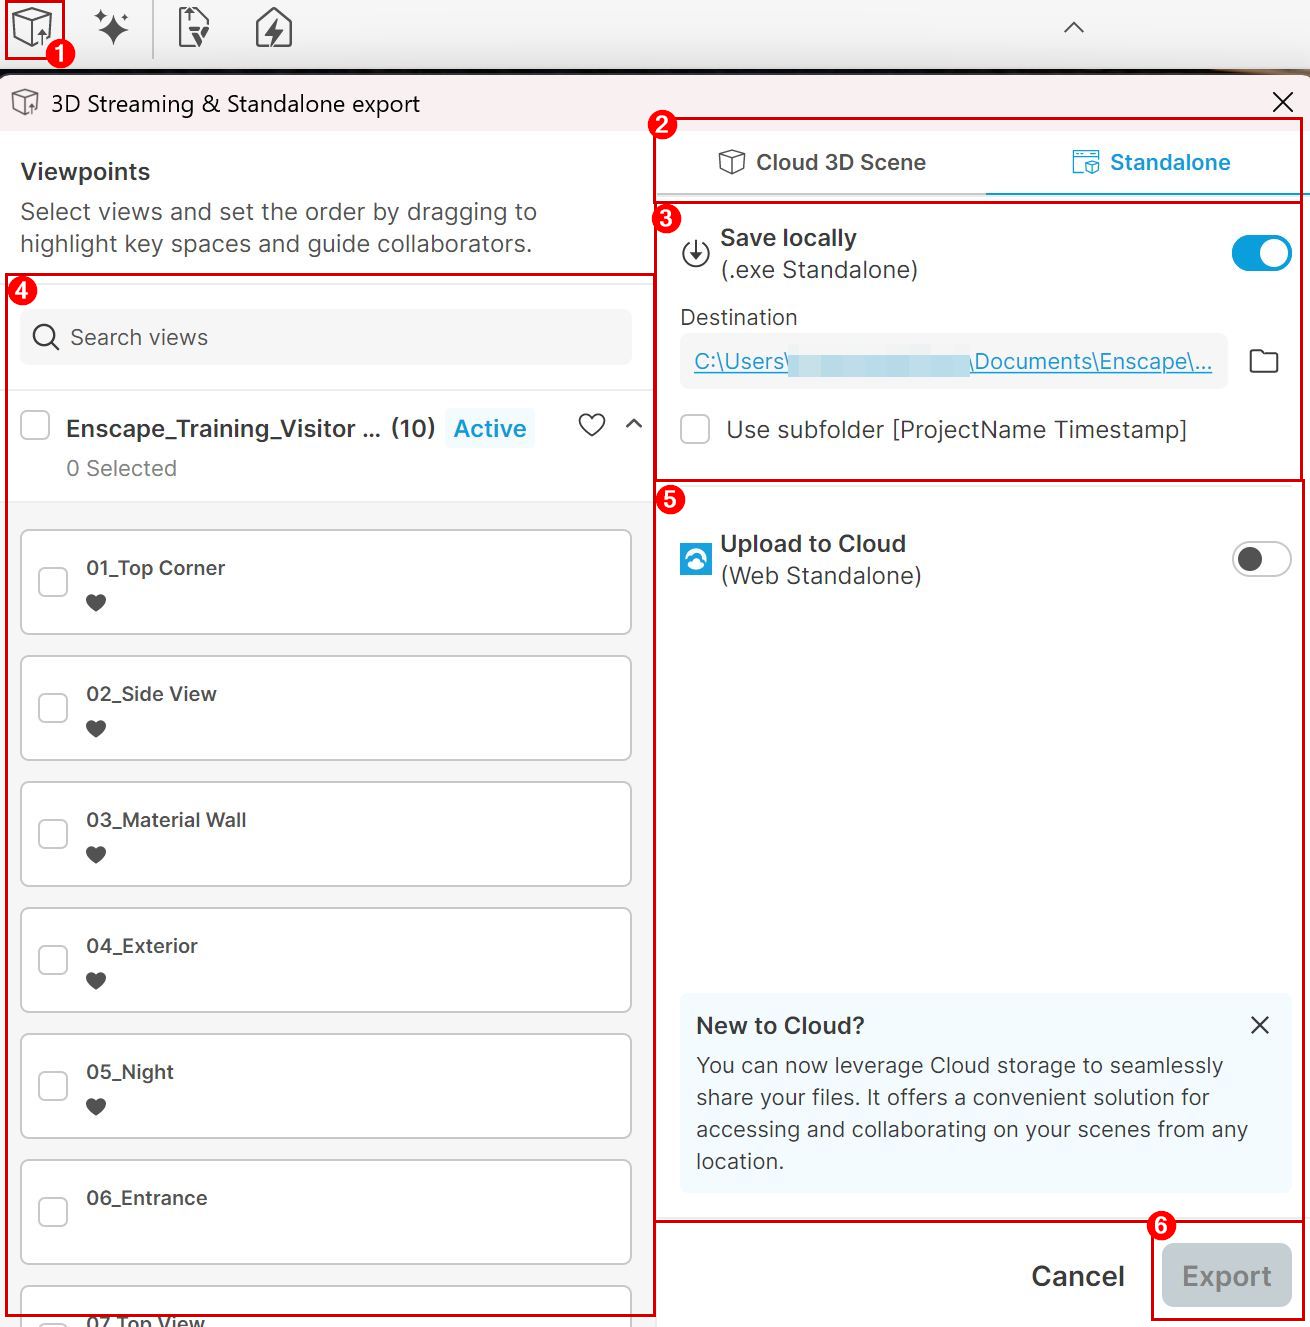Check the 02_Side View checkbox
Screen dimensions: 1310x1327
tap(53, 708)
